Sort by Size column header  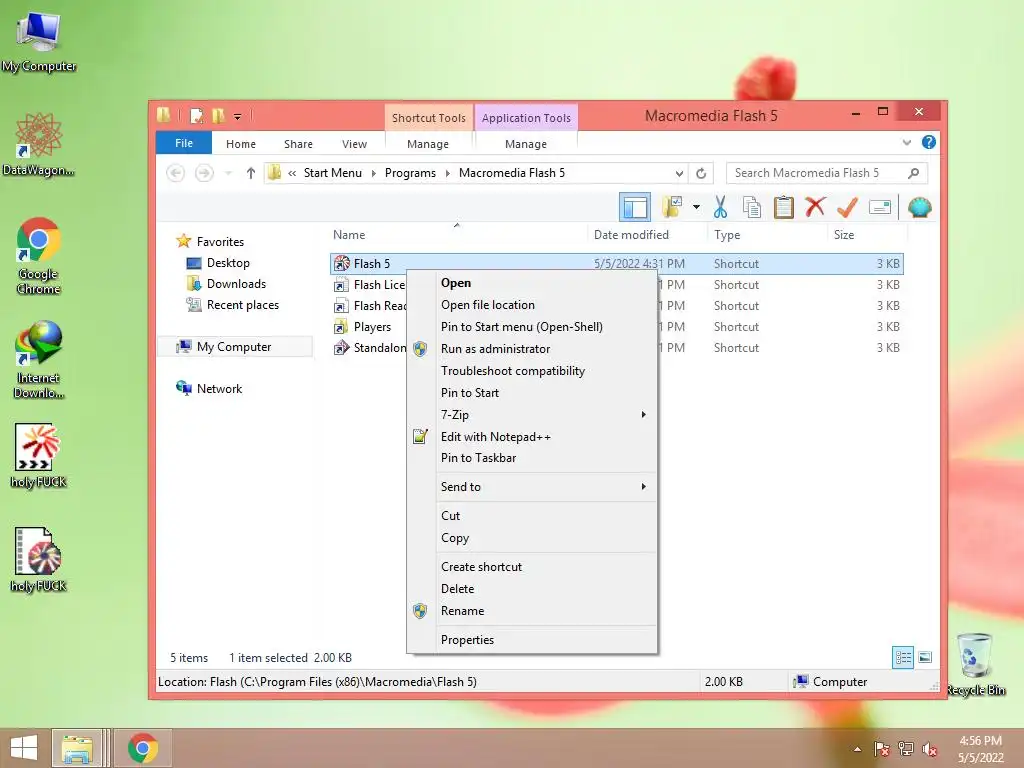pyautogui.click(x=844, y=235)
